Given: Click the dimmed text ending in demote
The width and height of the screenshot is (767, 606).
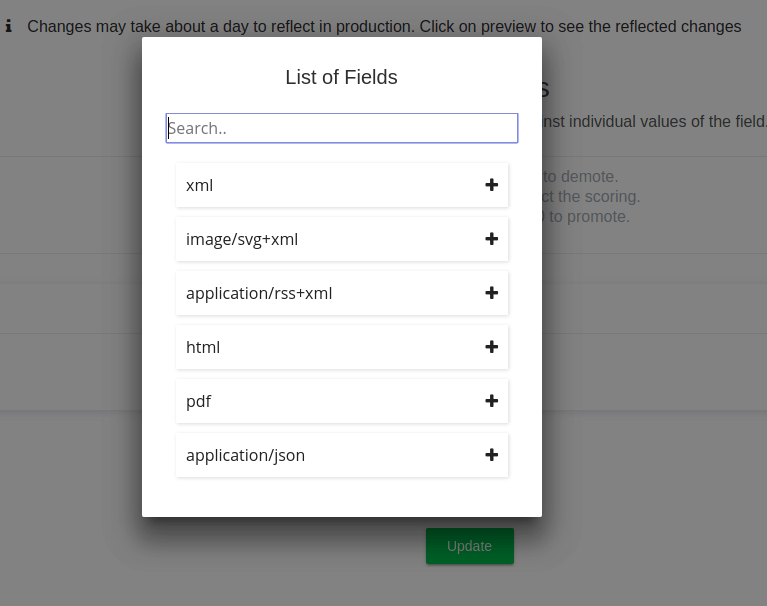Looking at the screenshot, I should [x=580, y=177].
